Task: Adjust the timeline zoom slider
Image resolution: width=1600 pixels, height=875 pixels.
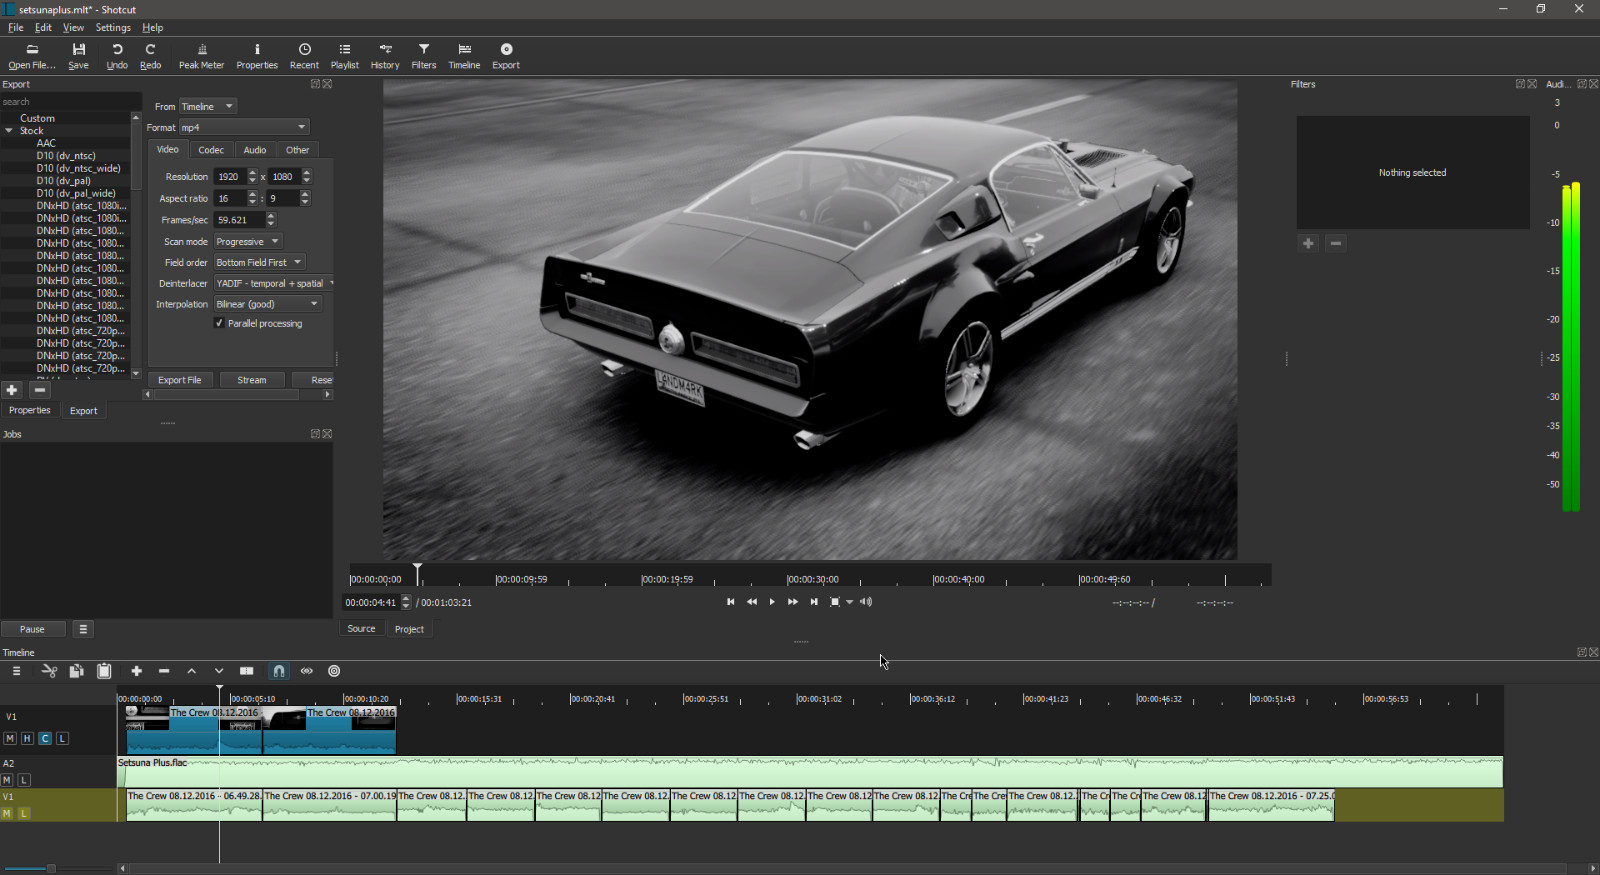Action: 50,868
